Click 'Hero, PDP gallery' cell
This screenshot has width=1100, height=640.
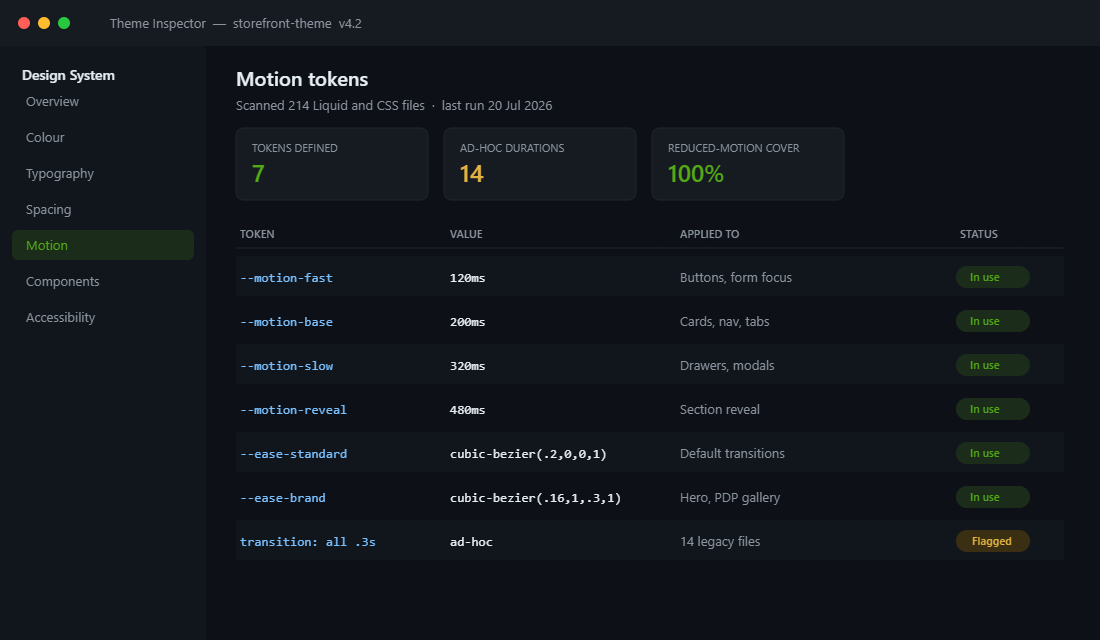point(730,498)
